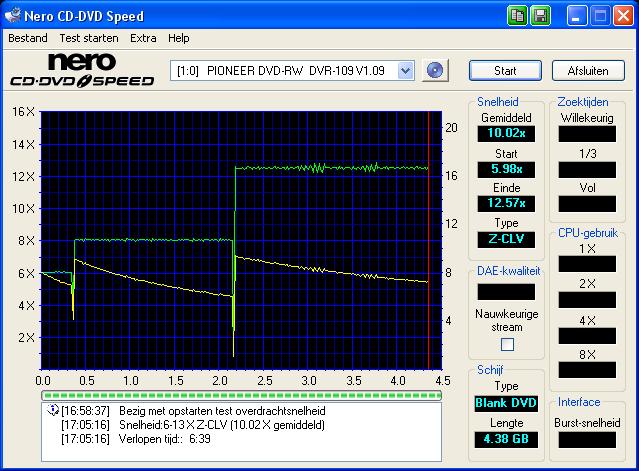The width and height of the screenshot is (639, 471).
Task: Click the CPU-gebruik 1X field
Action: (587, 264)
